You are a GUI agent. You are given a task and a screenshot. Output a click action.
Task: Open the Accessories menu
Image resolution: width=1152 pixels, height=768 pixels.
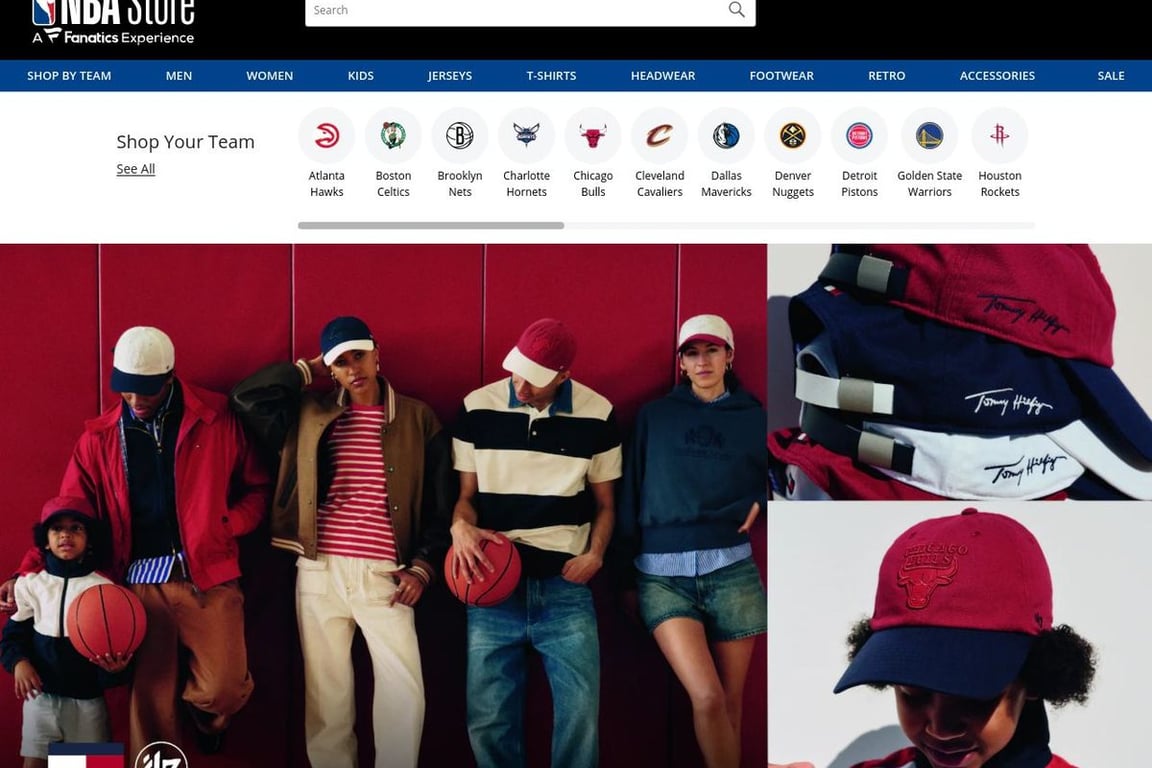tap(997, 76)
